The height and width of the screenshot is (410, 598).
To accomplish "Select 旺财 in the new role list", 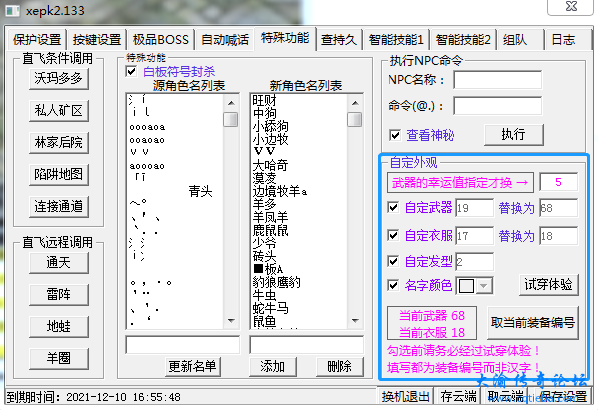I will (264, 100).
